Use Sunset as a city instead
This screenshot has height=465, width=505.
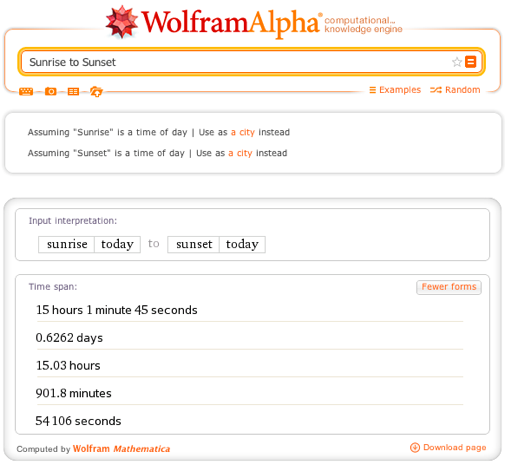tap(240, 153)
